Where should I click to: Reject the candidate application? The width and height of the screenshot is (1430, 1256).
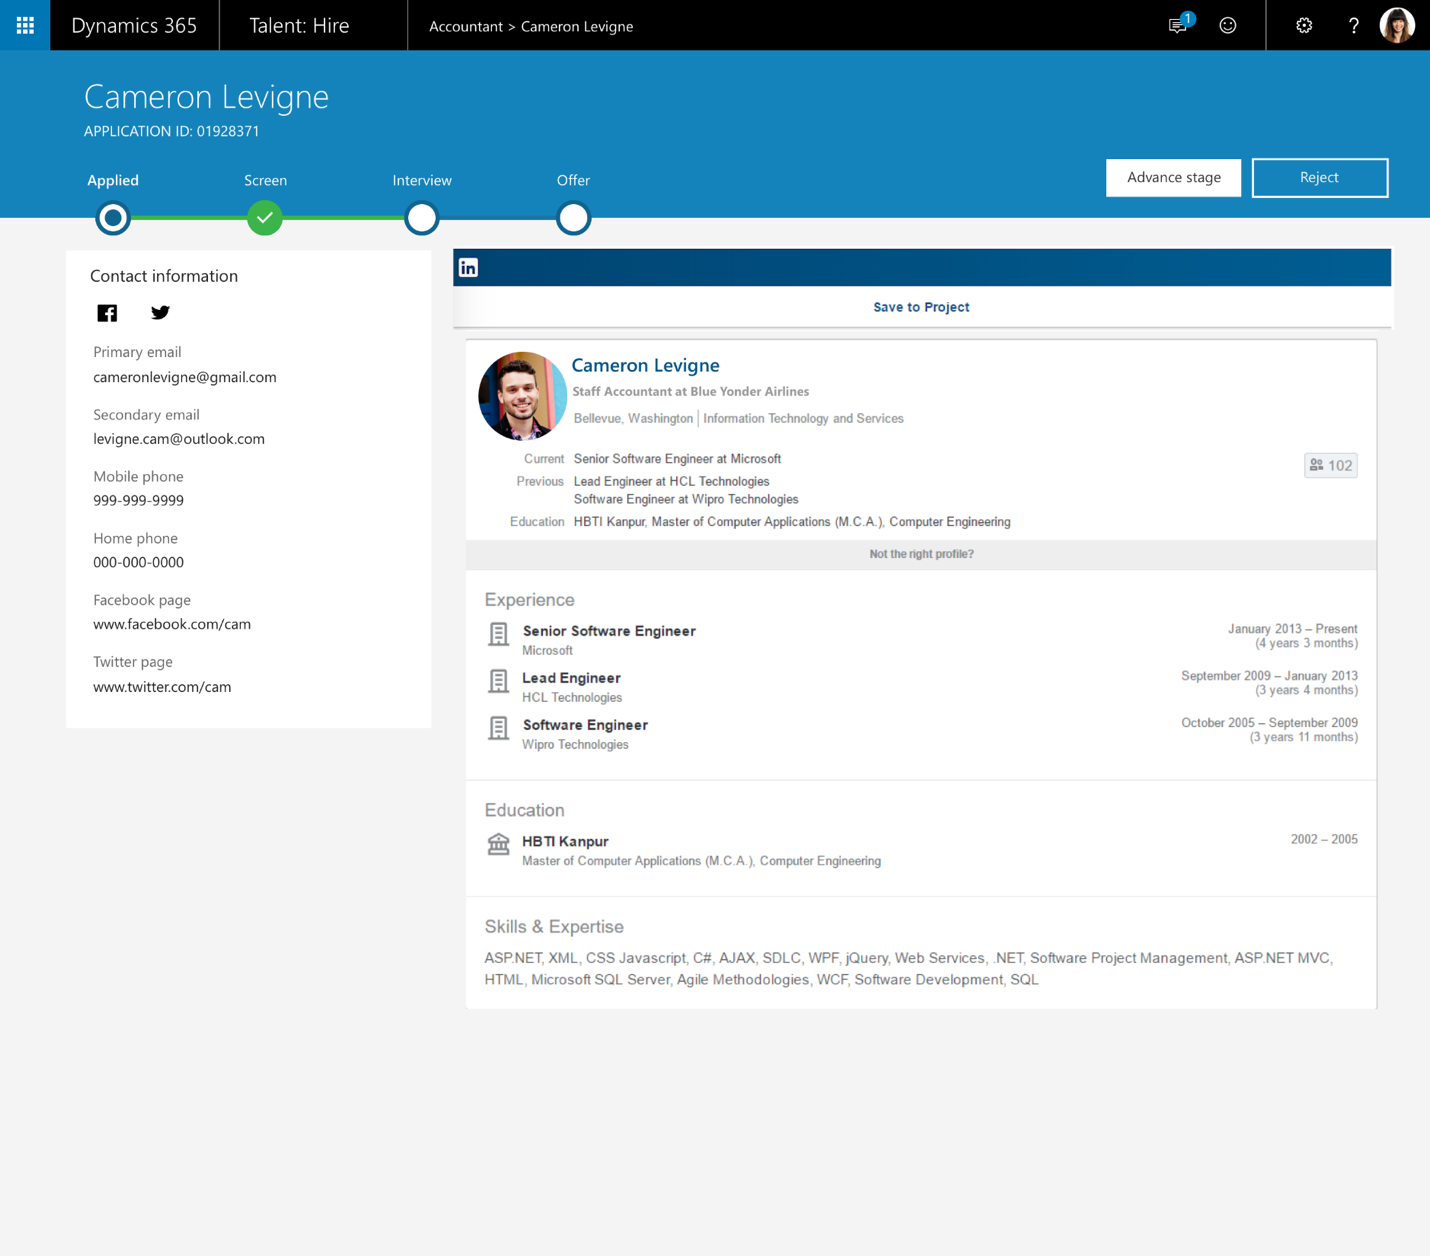pos(1319,178)
